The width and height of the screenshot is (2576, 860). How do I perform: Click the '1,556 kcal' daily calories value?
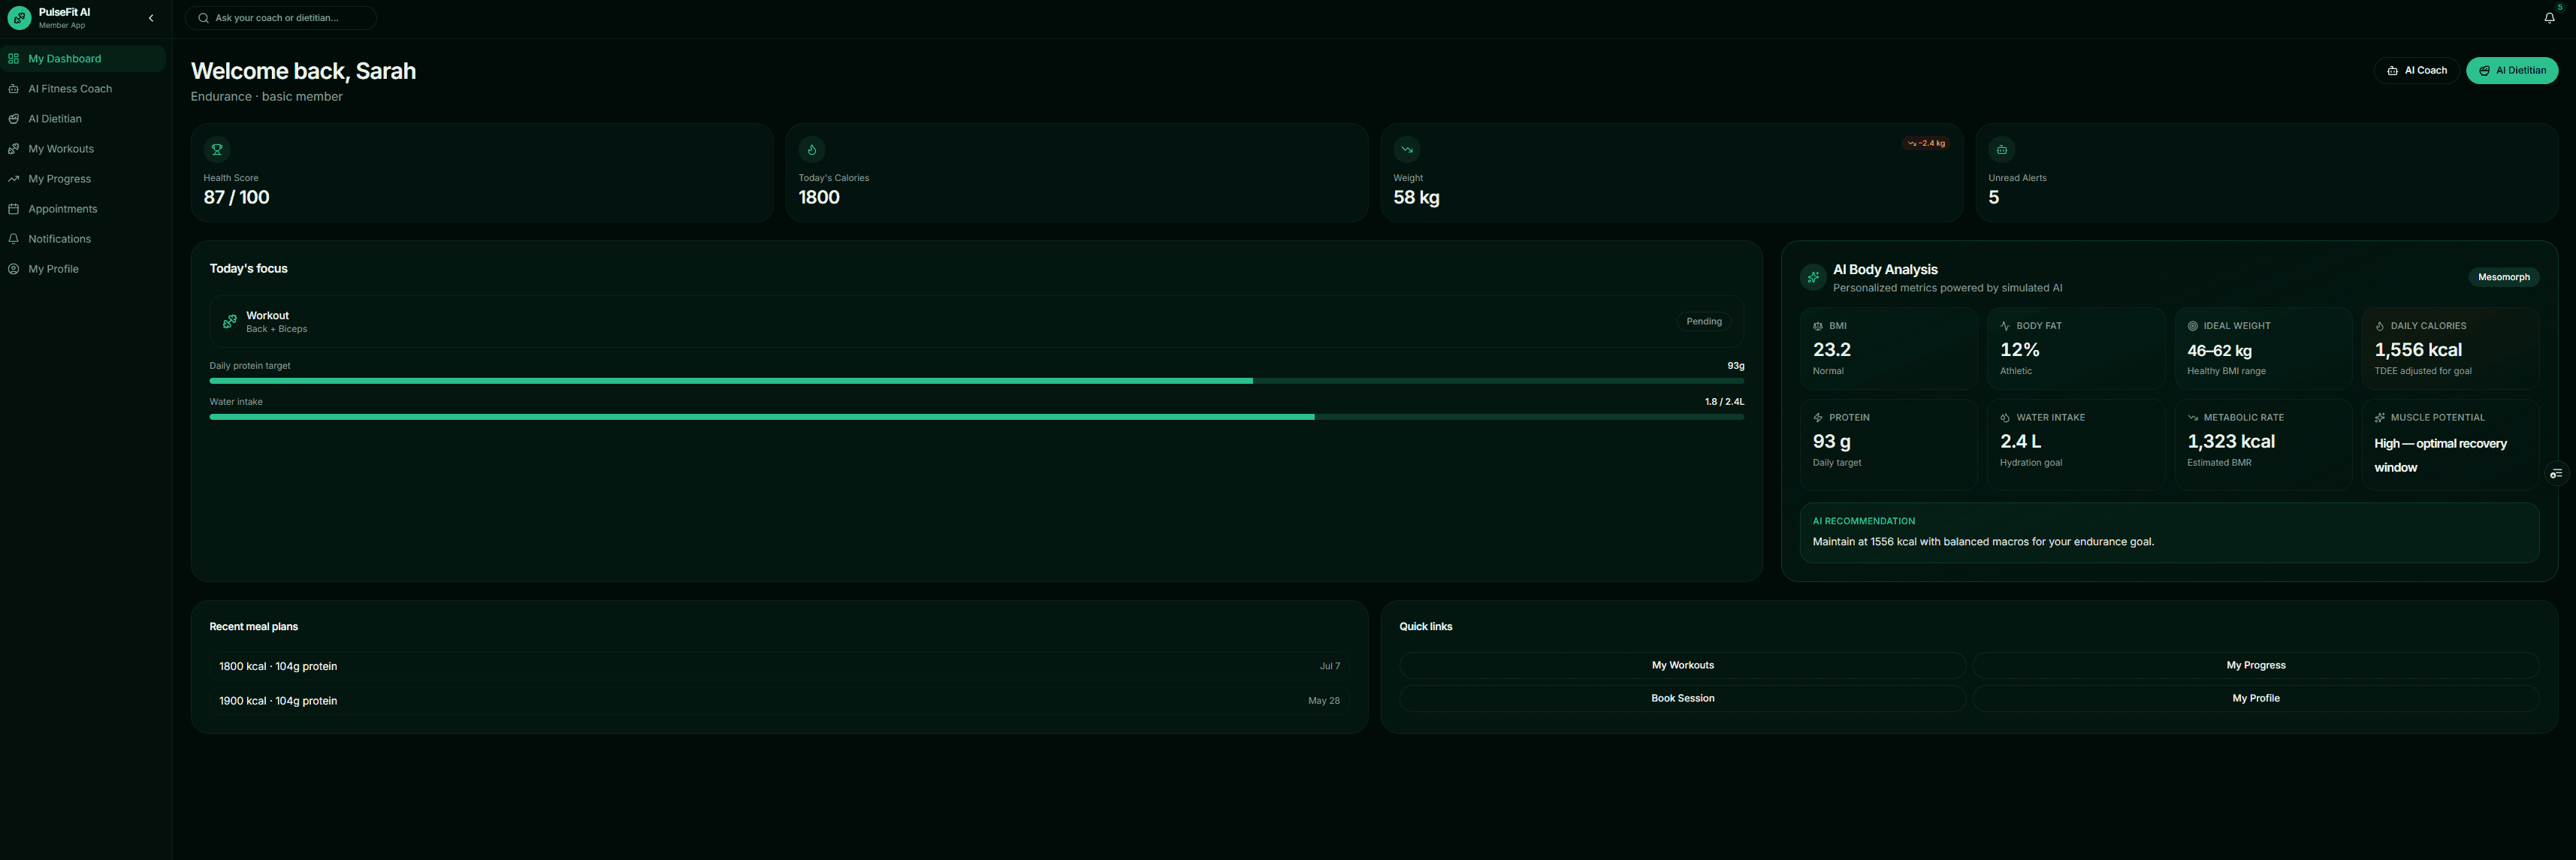point(2418,350)
